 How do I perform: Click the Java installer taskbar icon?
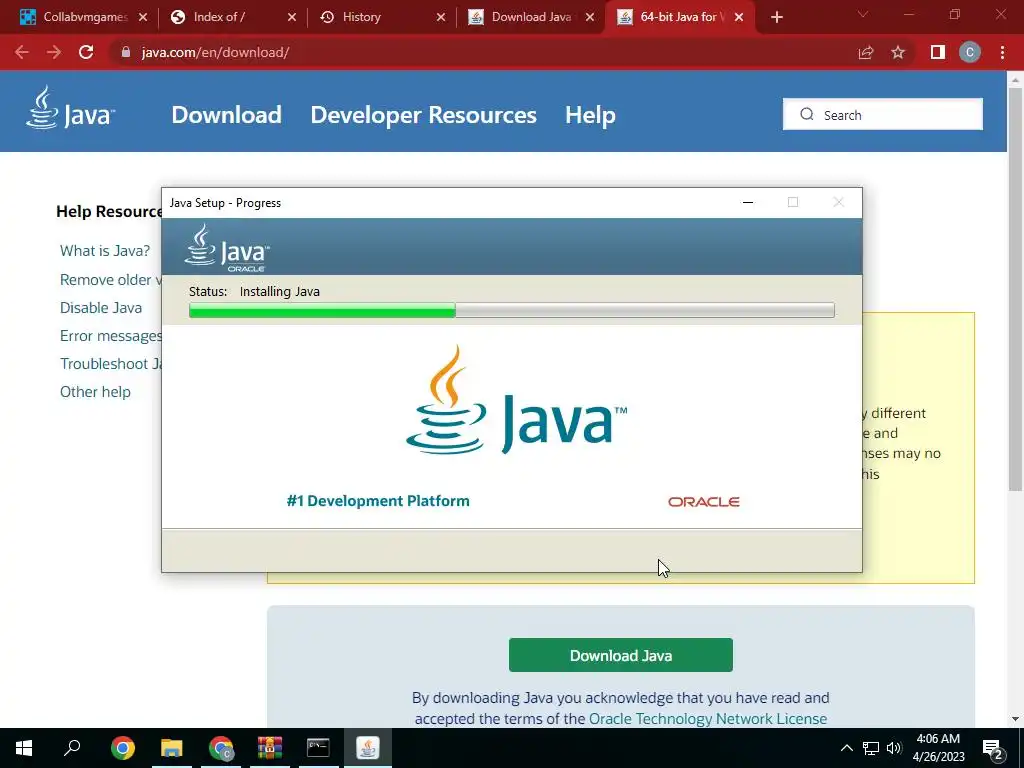pyautogui.click(x=367, y=748)
